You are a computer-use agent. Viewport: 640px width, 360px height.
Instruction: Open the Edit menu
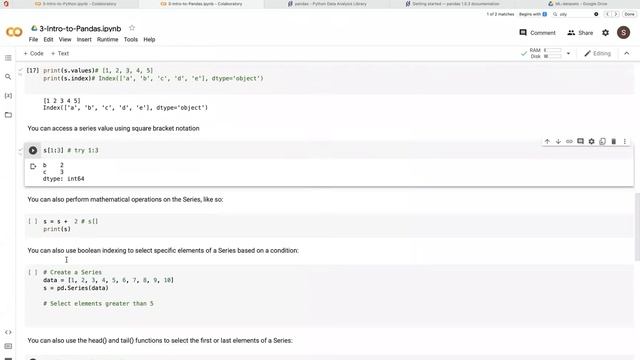48,40
